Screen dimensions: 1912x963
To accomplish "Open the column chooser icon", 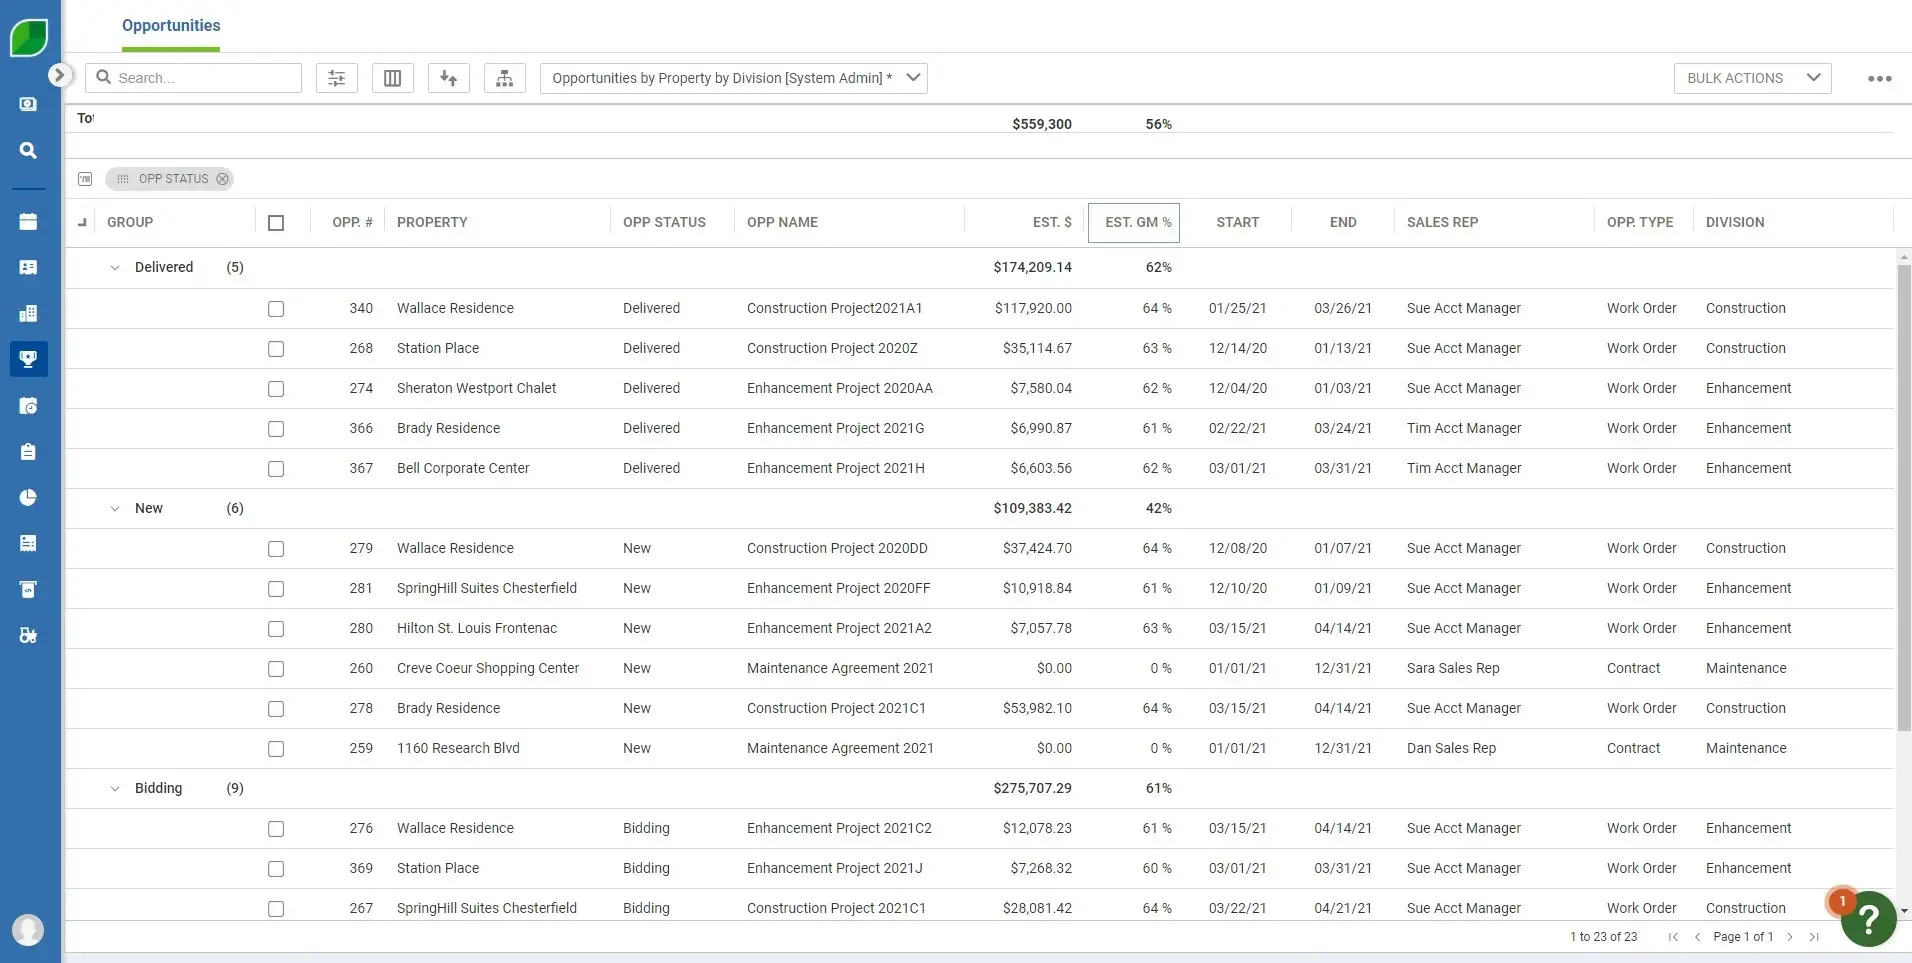I will 392,77.
